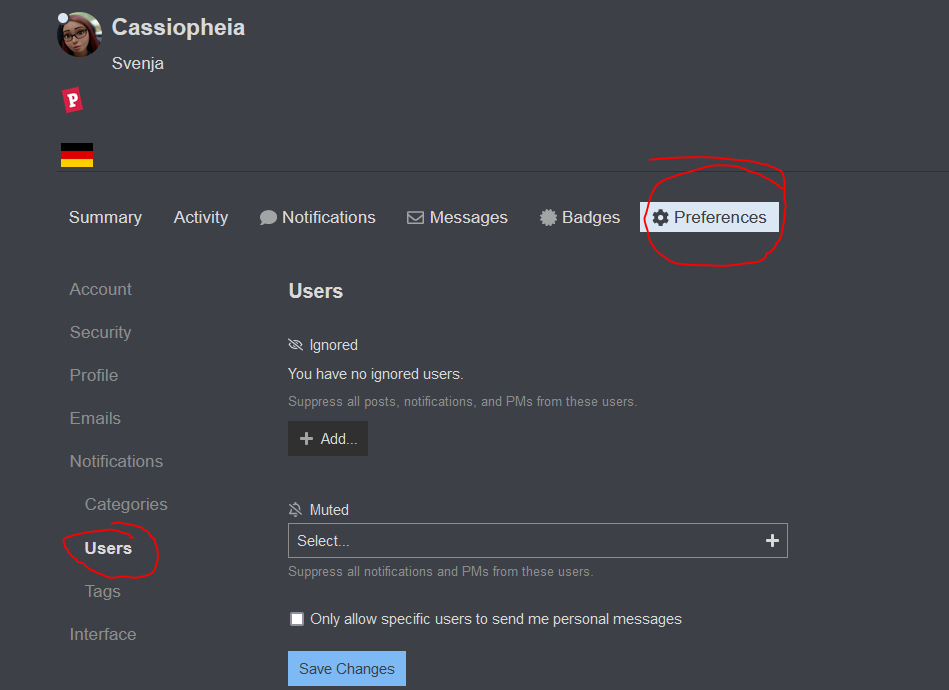Click the red Patreon badge icon
The image size is (949, 690).
click(x=72, y=100)
